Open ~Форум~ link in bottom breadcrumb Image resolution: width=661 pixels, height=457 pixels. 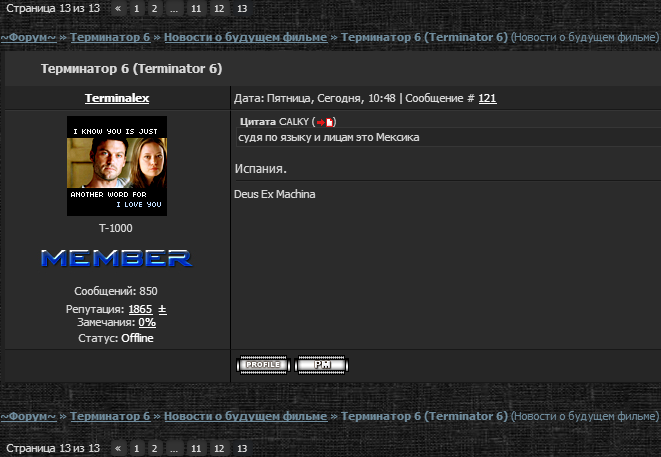pyautogui.click(x=28, y=416)
